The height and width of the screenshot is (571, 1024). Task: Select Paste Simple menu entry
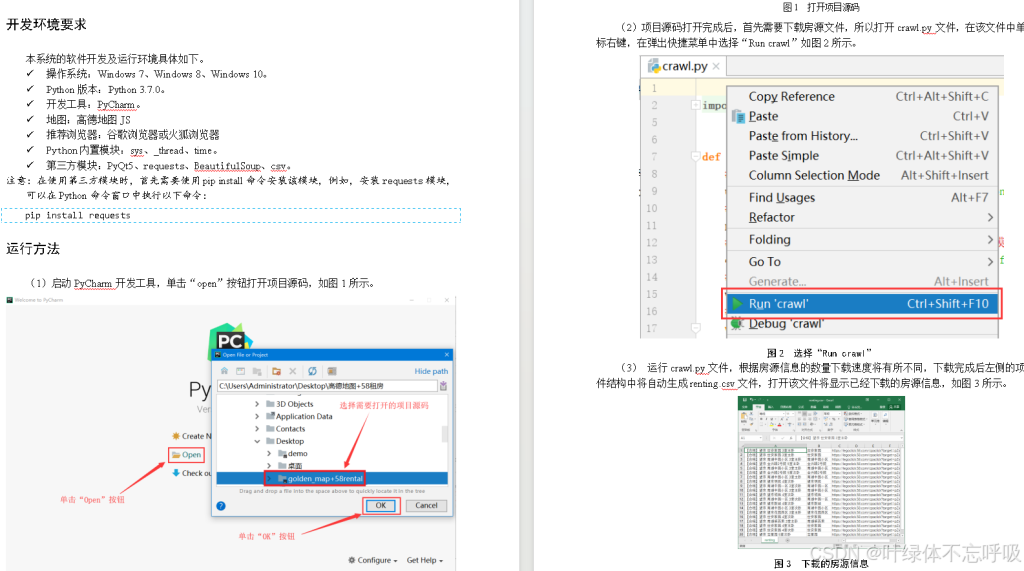(862, 155)
